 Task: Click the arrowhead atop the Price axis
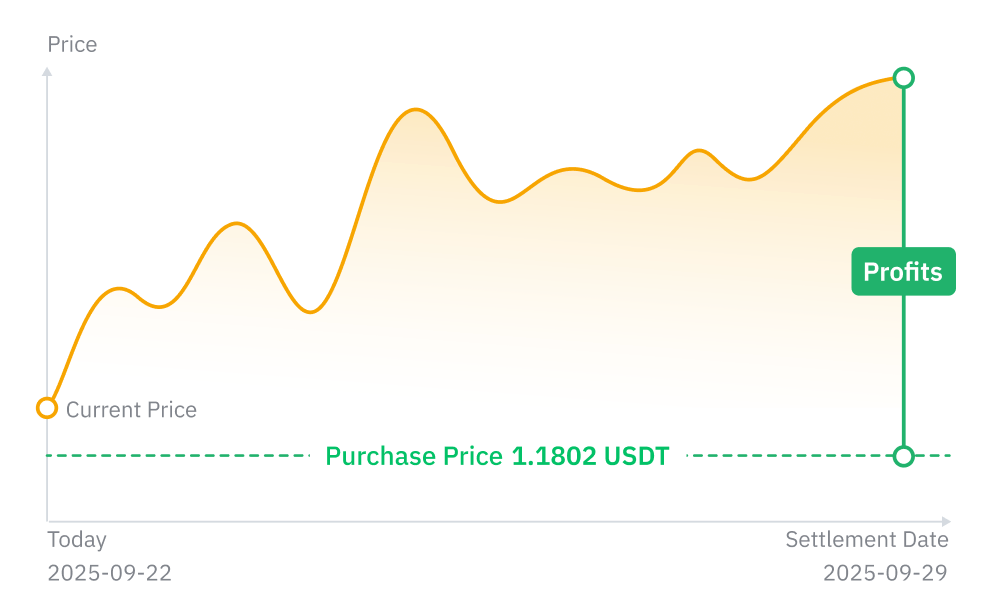click(47, 72)
